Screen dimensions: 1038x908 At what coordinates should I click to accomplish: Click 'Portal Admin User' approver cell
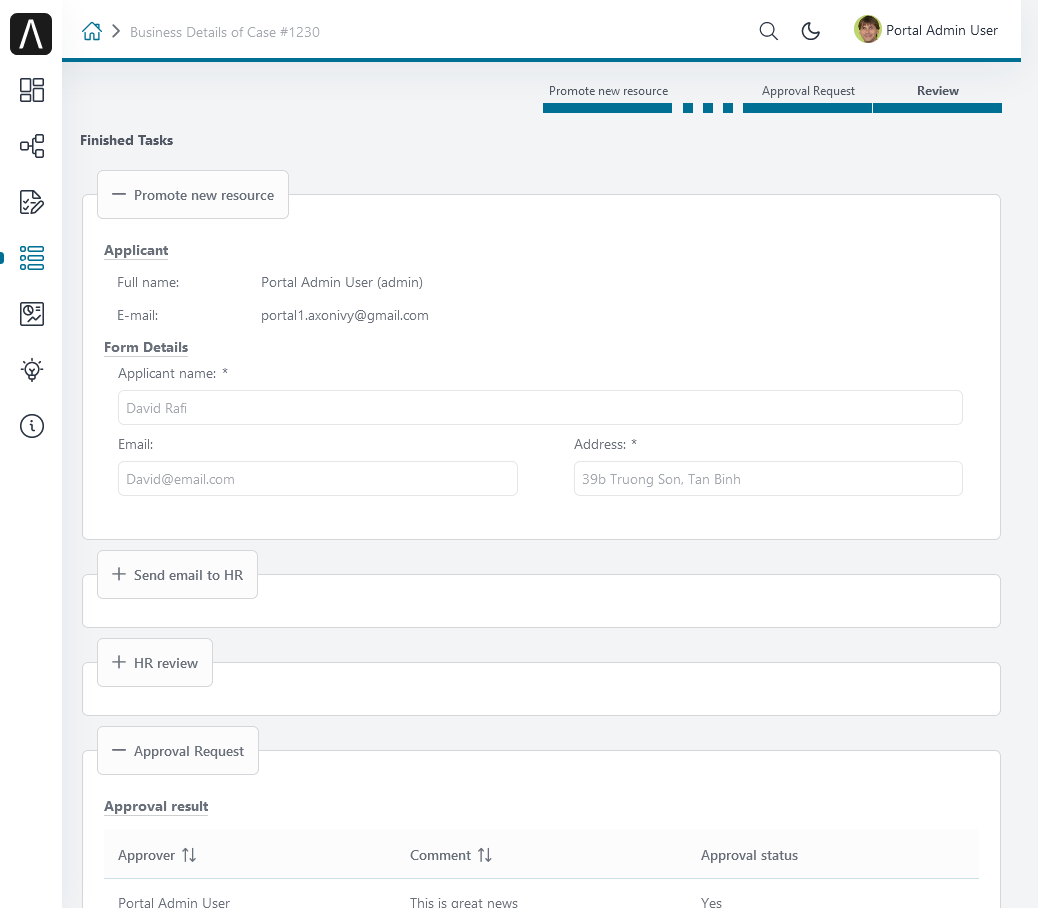coord(173,901)
